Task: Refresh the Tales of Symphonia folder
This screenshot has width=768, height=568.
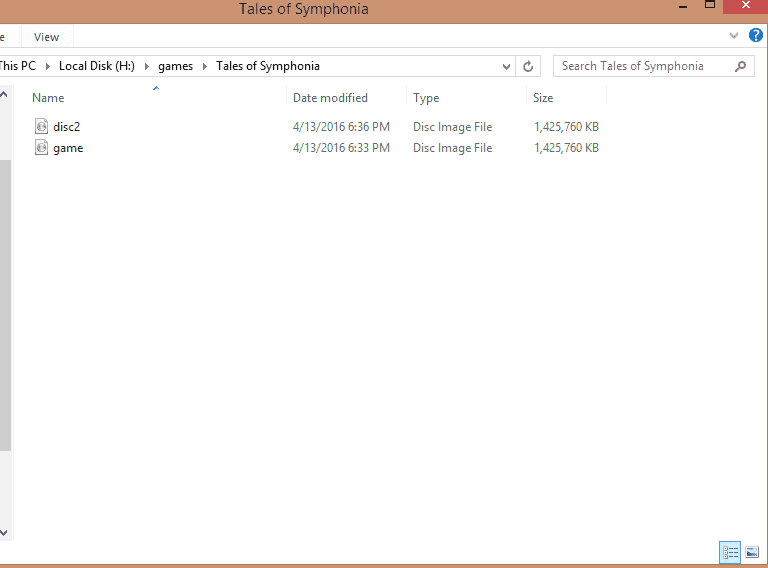Action: [x=528, y=66]
